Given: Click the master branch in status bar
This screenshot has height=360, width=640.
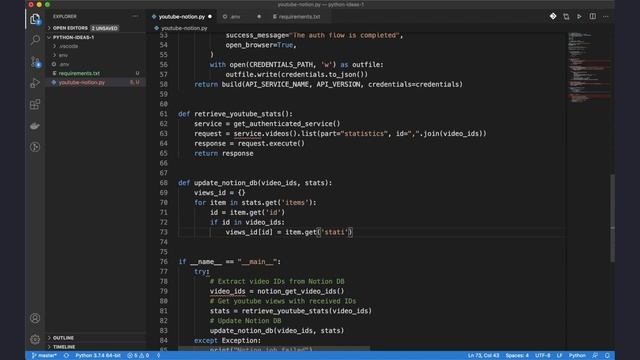Looking at the screenshot, I should coord(44,356).
